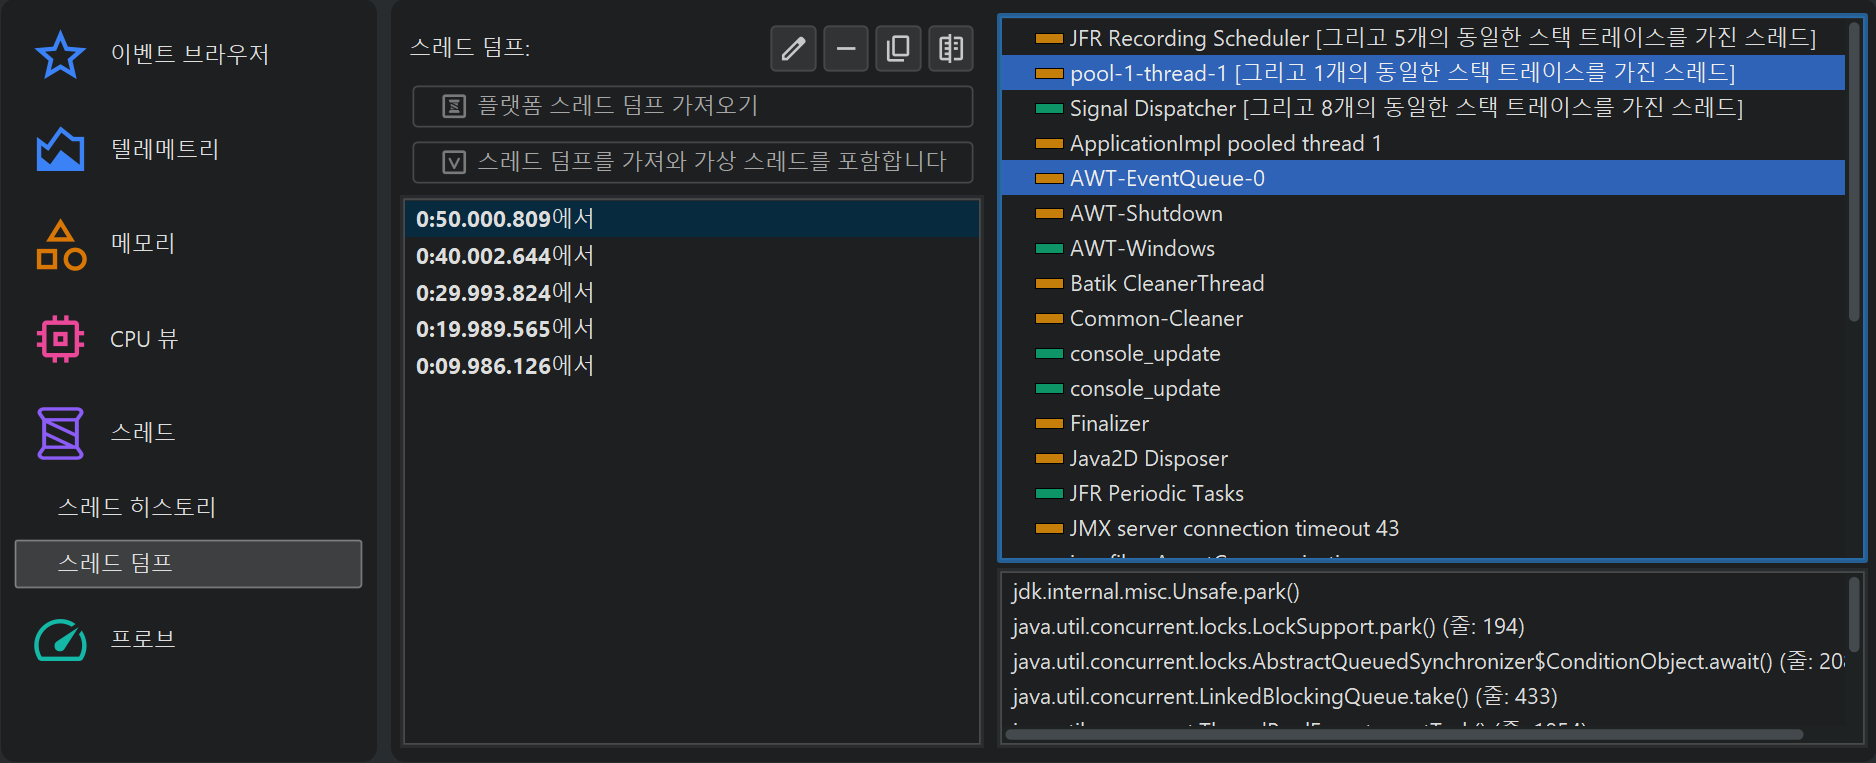Select the dump taken at 0:09.986.126

point(505,366)
